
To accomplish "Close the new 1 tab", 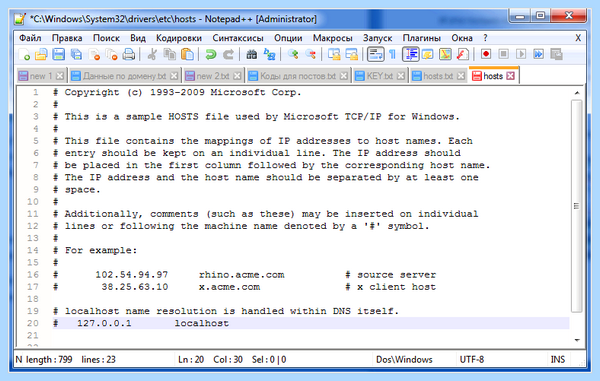I will pyautogui.click(x=60, y=76).
